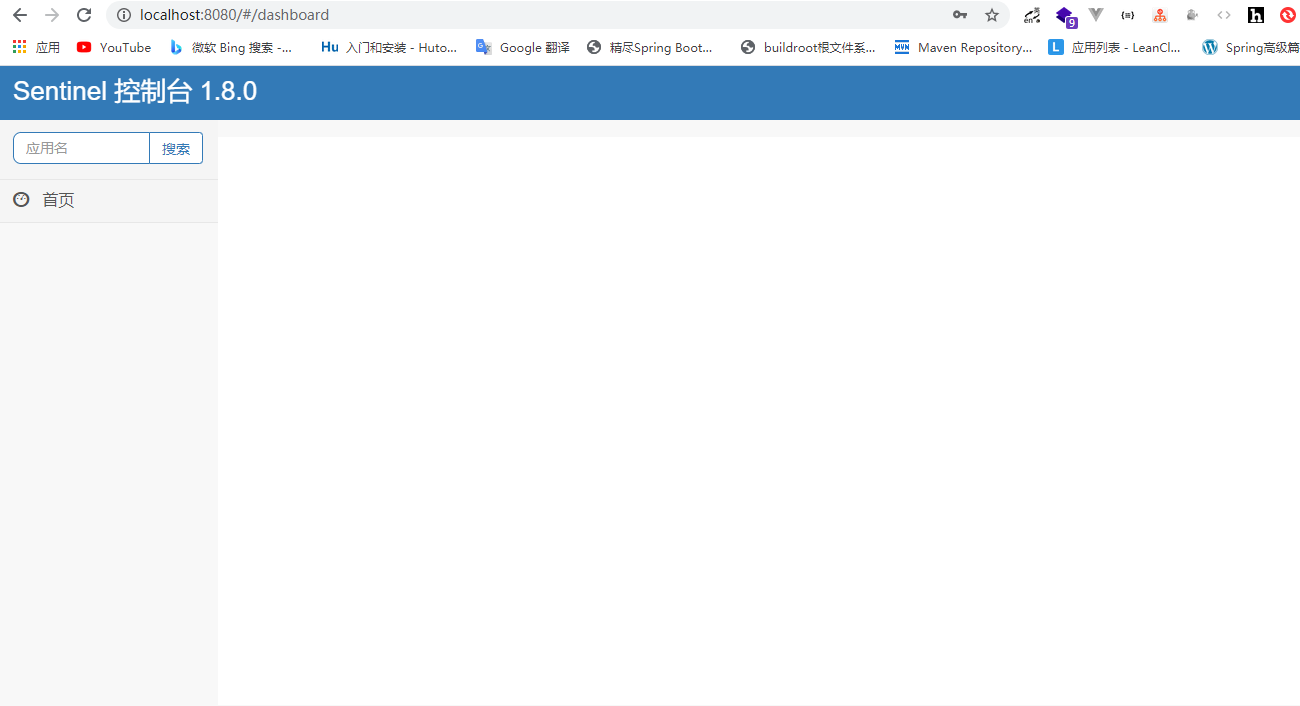The height and width of the screenshot is (706, 1300).
Task: Focus the 应用名 search input field
Action: point(82,148)
